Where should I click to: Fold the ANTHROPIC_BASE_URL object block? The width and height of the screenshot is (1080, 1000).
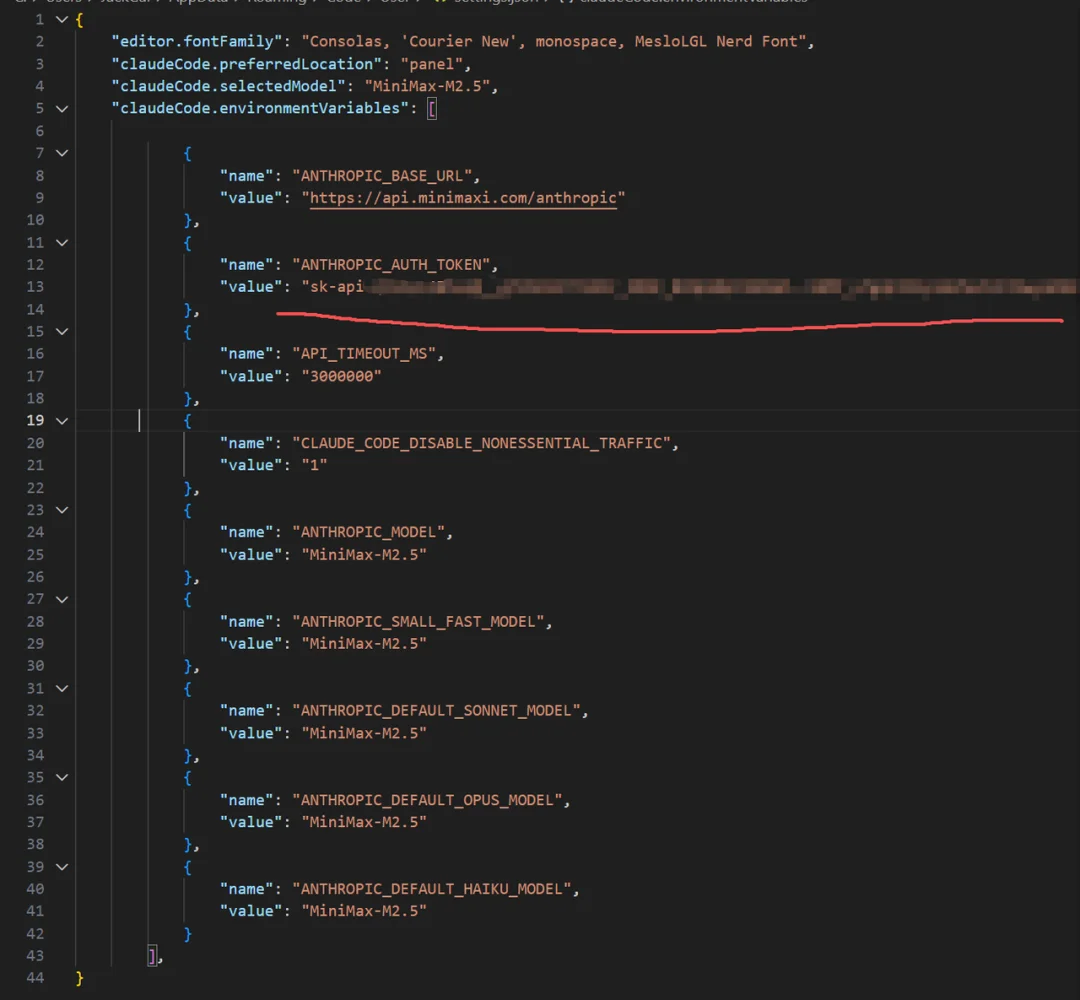(62, 153)
